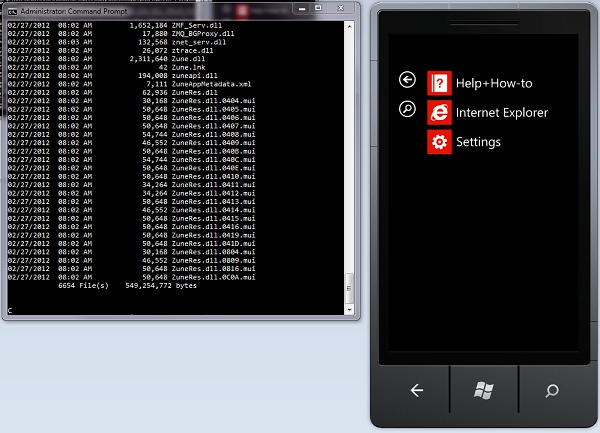Click the ZuneRes.dll.0413.mui file name
The width and height of the screenshot is (600, 433).
(x=214, y=202)
